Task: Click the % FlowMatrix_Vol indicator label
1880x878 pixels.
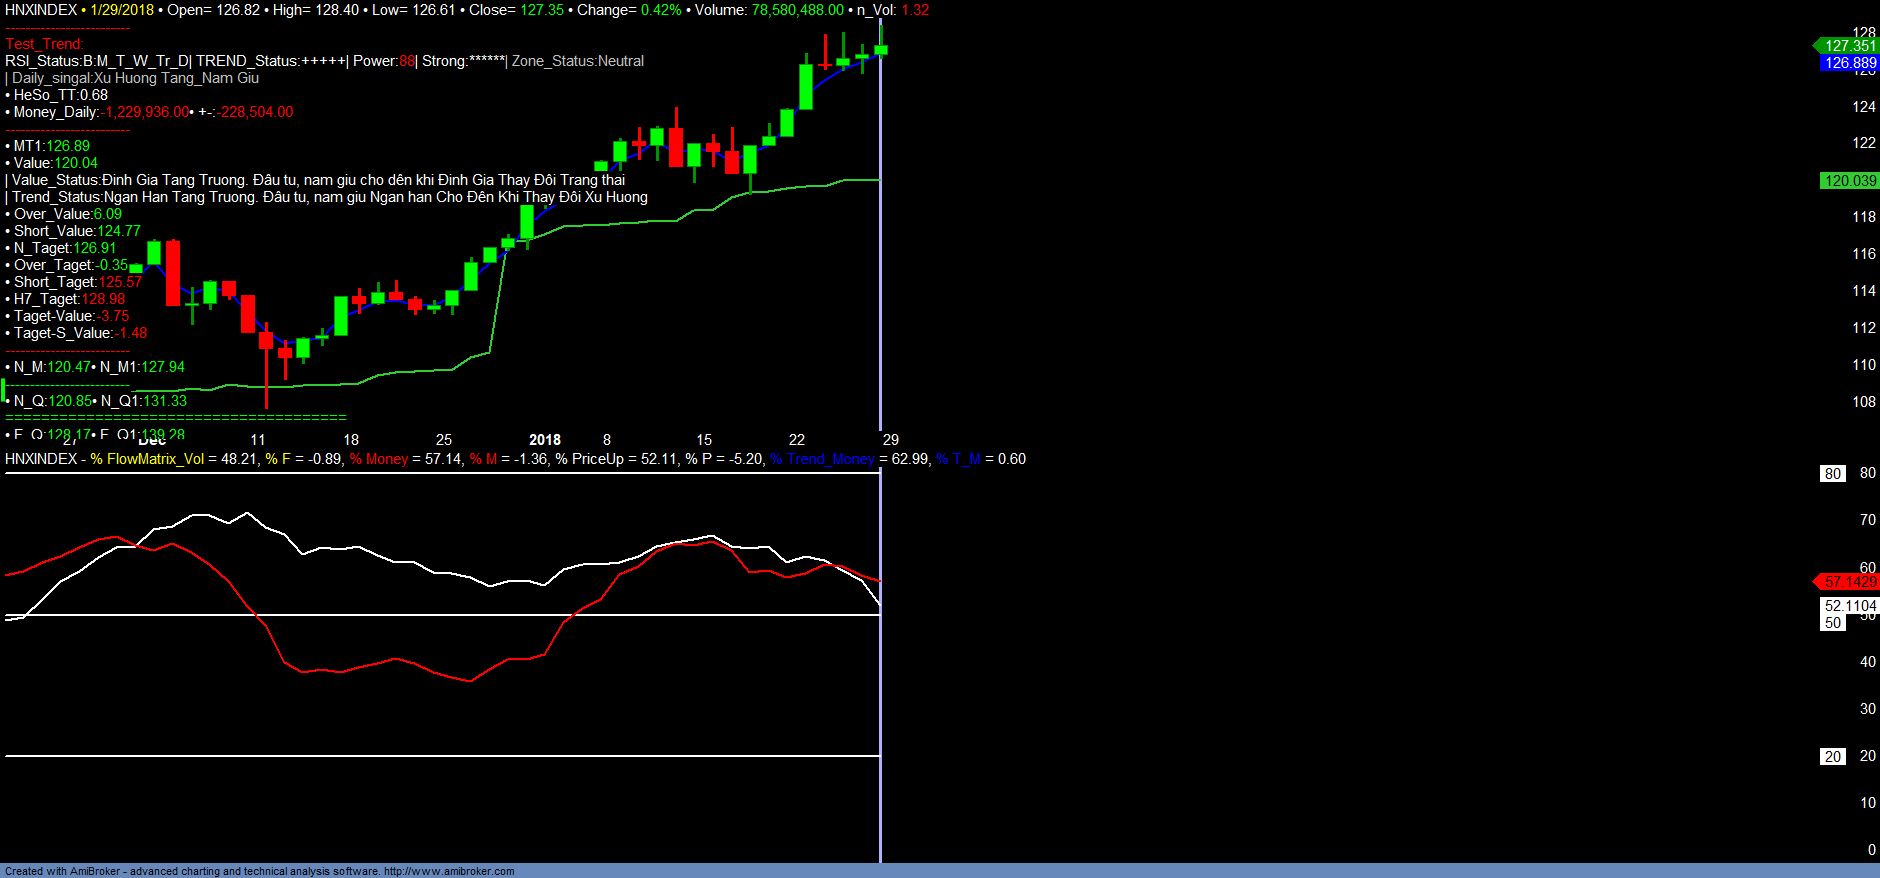Action: 147,459
